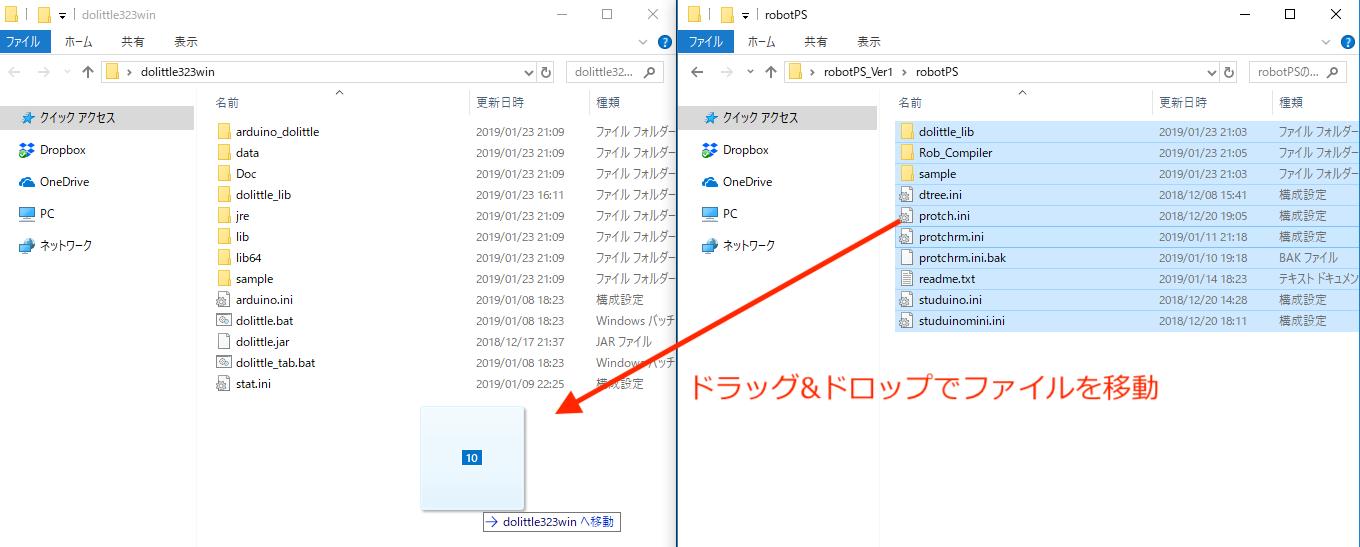The height and width of the screenshot is (547, 1360).
Task: Sort by 名前 column in robotPS window
Action: 910,102
